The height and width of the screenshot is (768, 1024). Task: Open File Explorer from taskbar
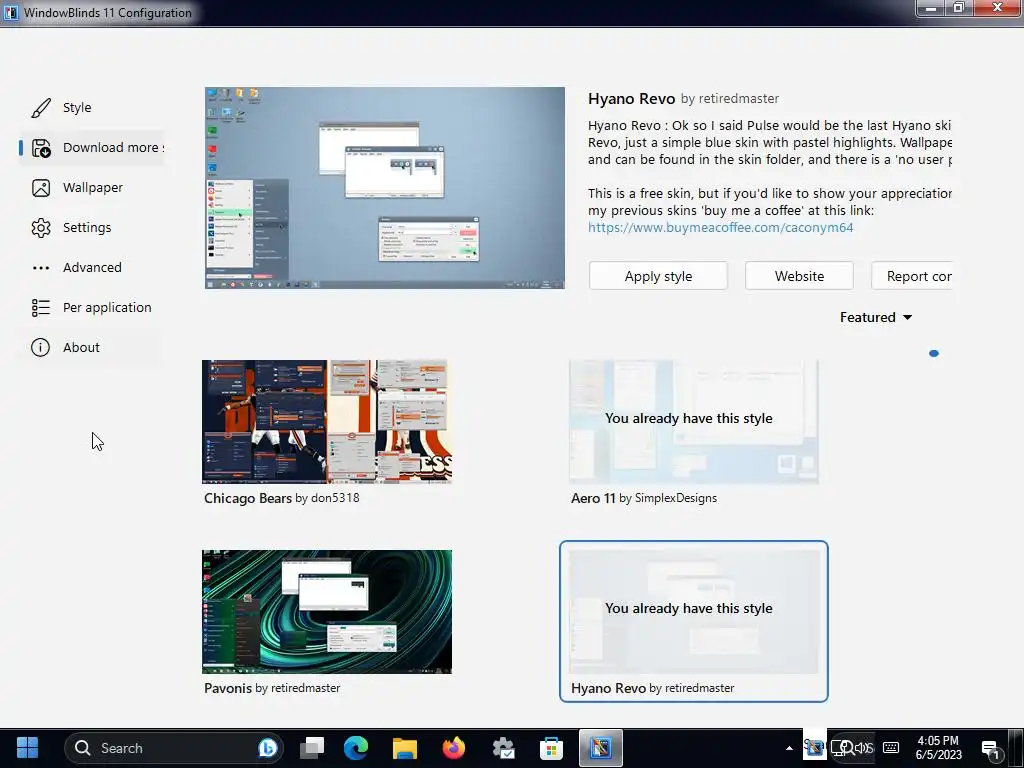click(x=404, y=748)
